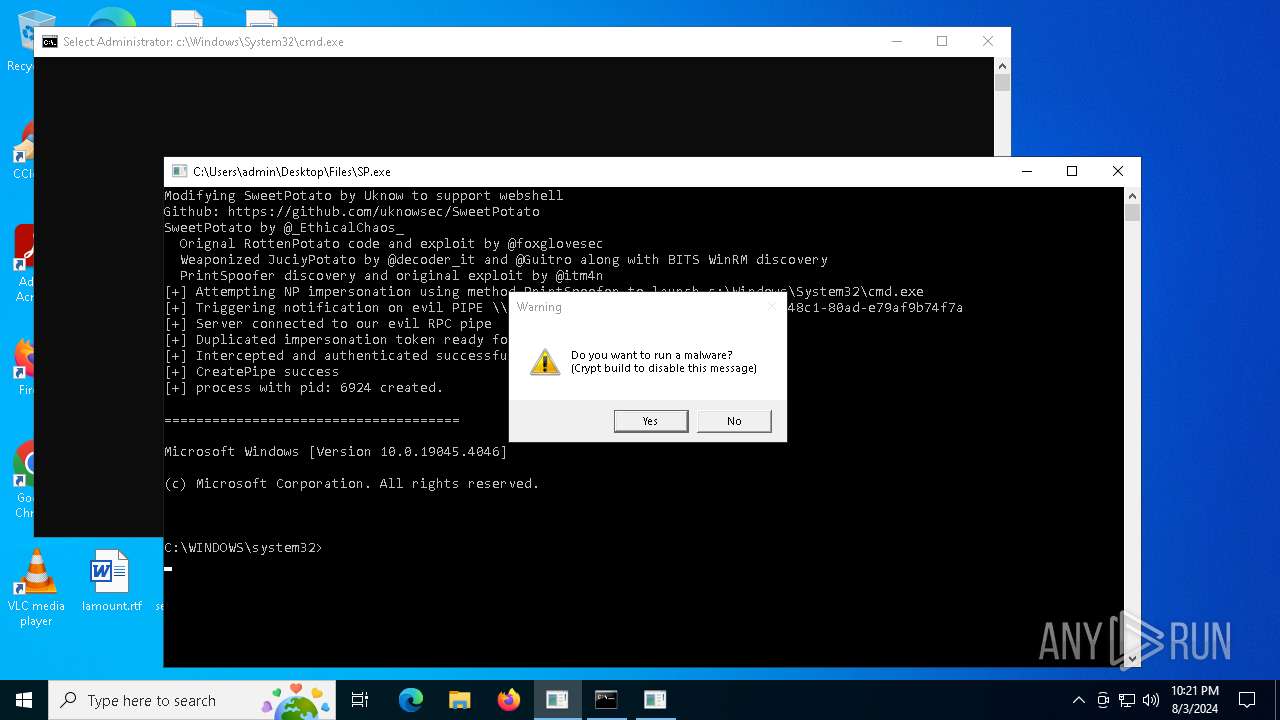Open the clock showing 10:21 PM
Image resolution: width=1280 pixels, height=720 pixels.
click(1194, 700)
